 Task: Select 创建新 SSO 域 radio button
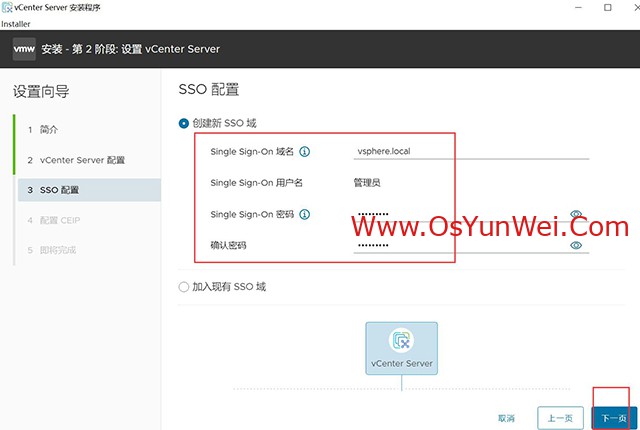point(184,123)
